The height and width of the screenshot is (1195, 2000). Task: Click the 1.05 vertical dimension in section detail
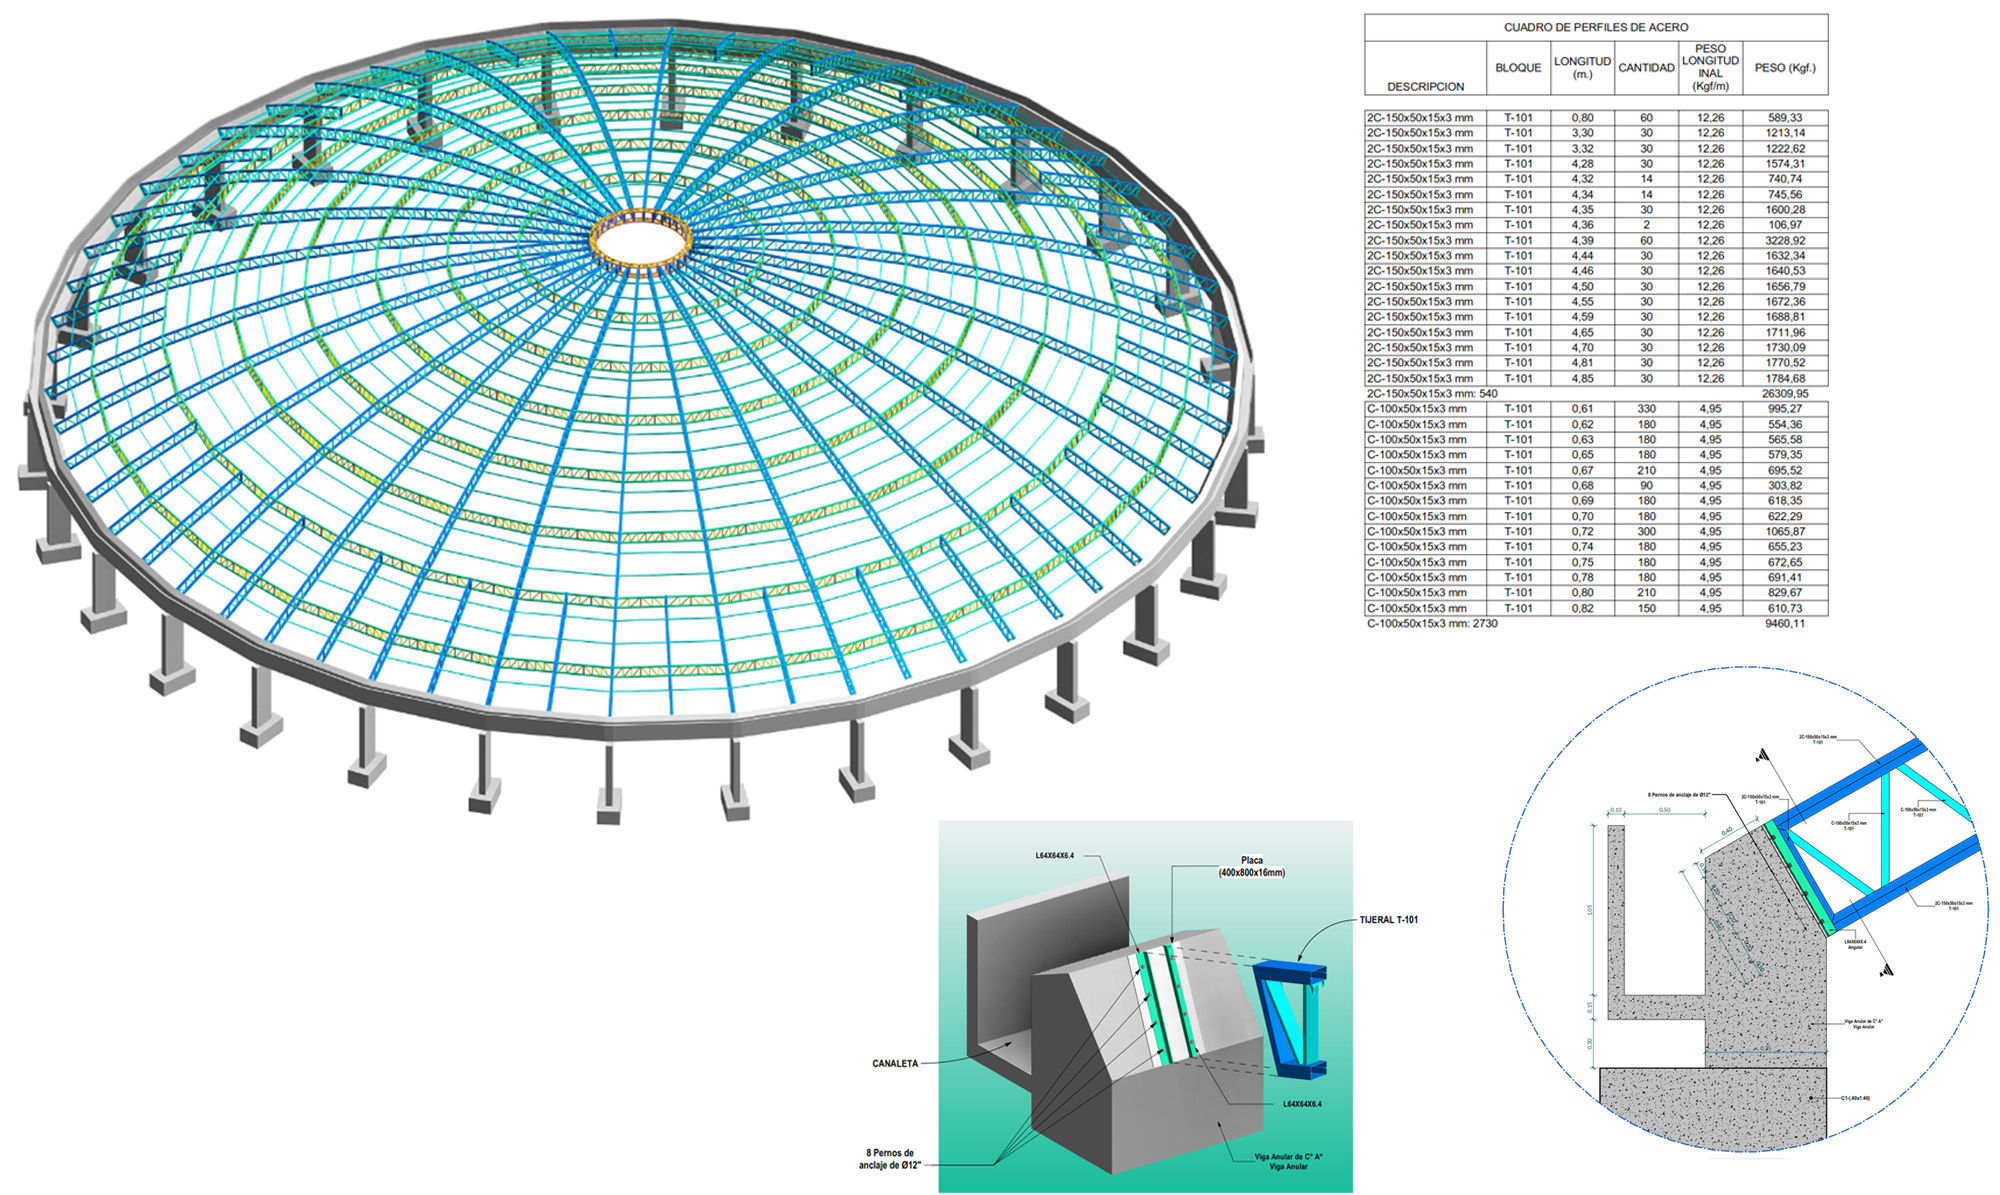[1589, 909]
